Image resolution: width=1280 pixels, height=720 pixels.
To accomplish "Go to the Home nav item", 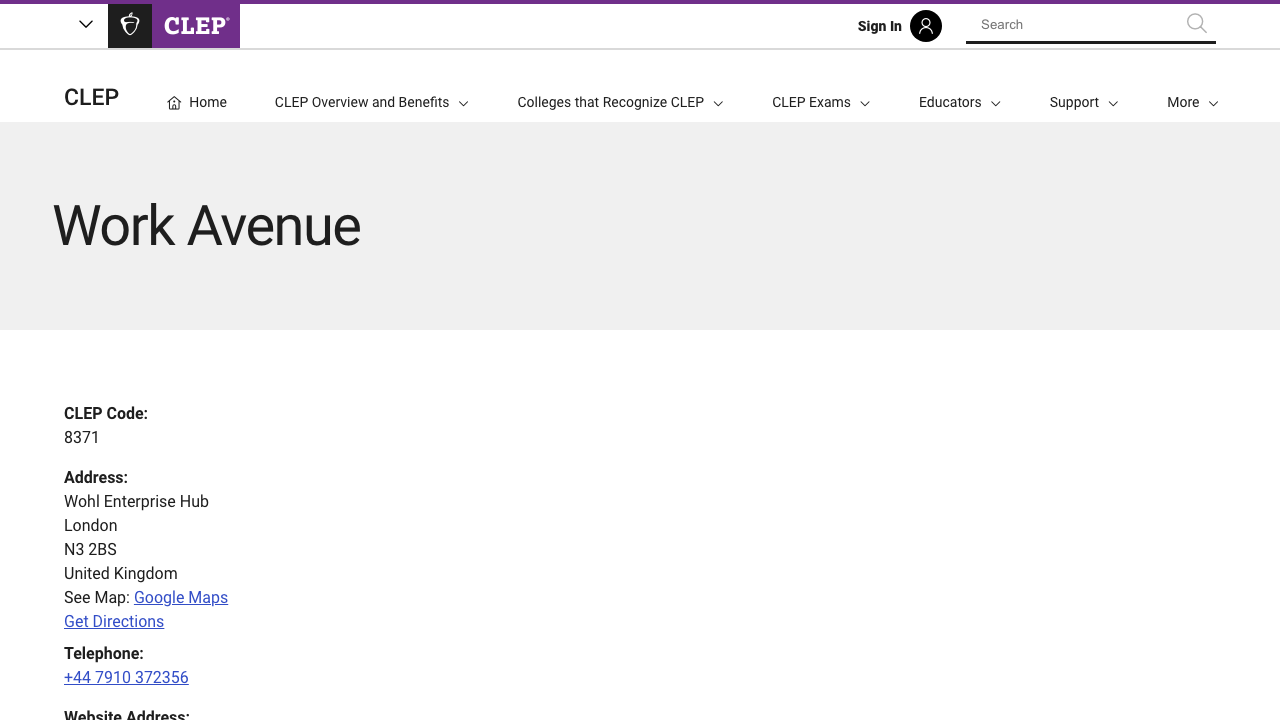I will [x=208, y=103].
